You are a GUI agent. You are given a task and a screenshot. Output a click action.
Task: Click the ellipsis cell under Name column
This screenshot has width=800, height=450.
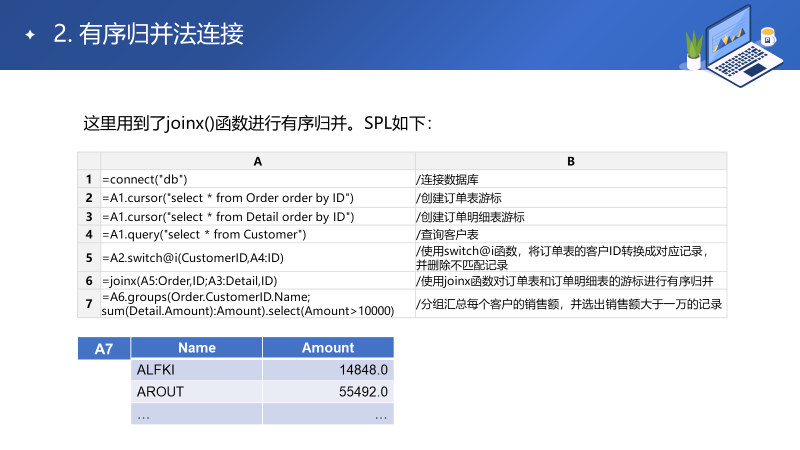coord(197,413)
